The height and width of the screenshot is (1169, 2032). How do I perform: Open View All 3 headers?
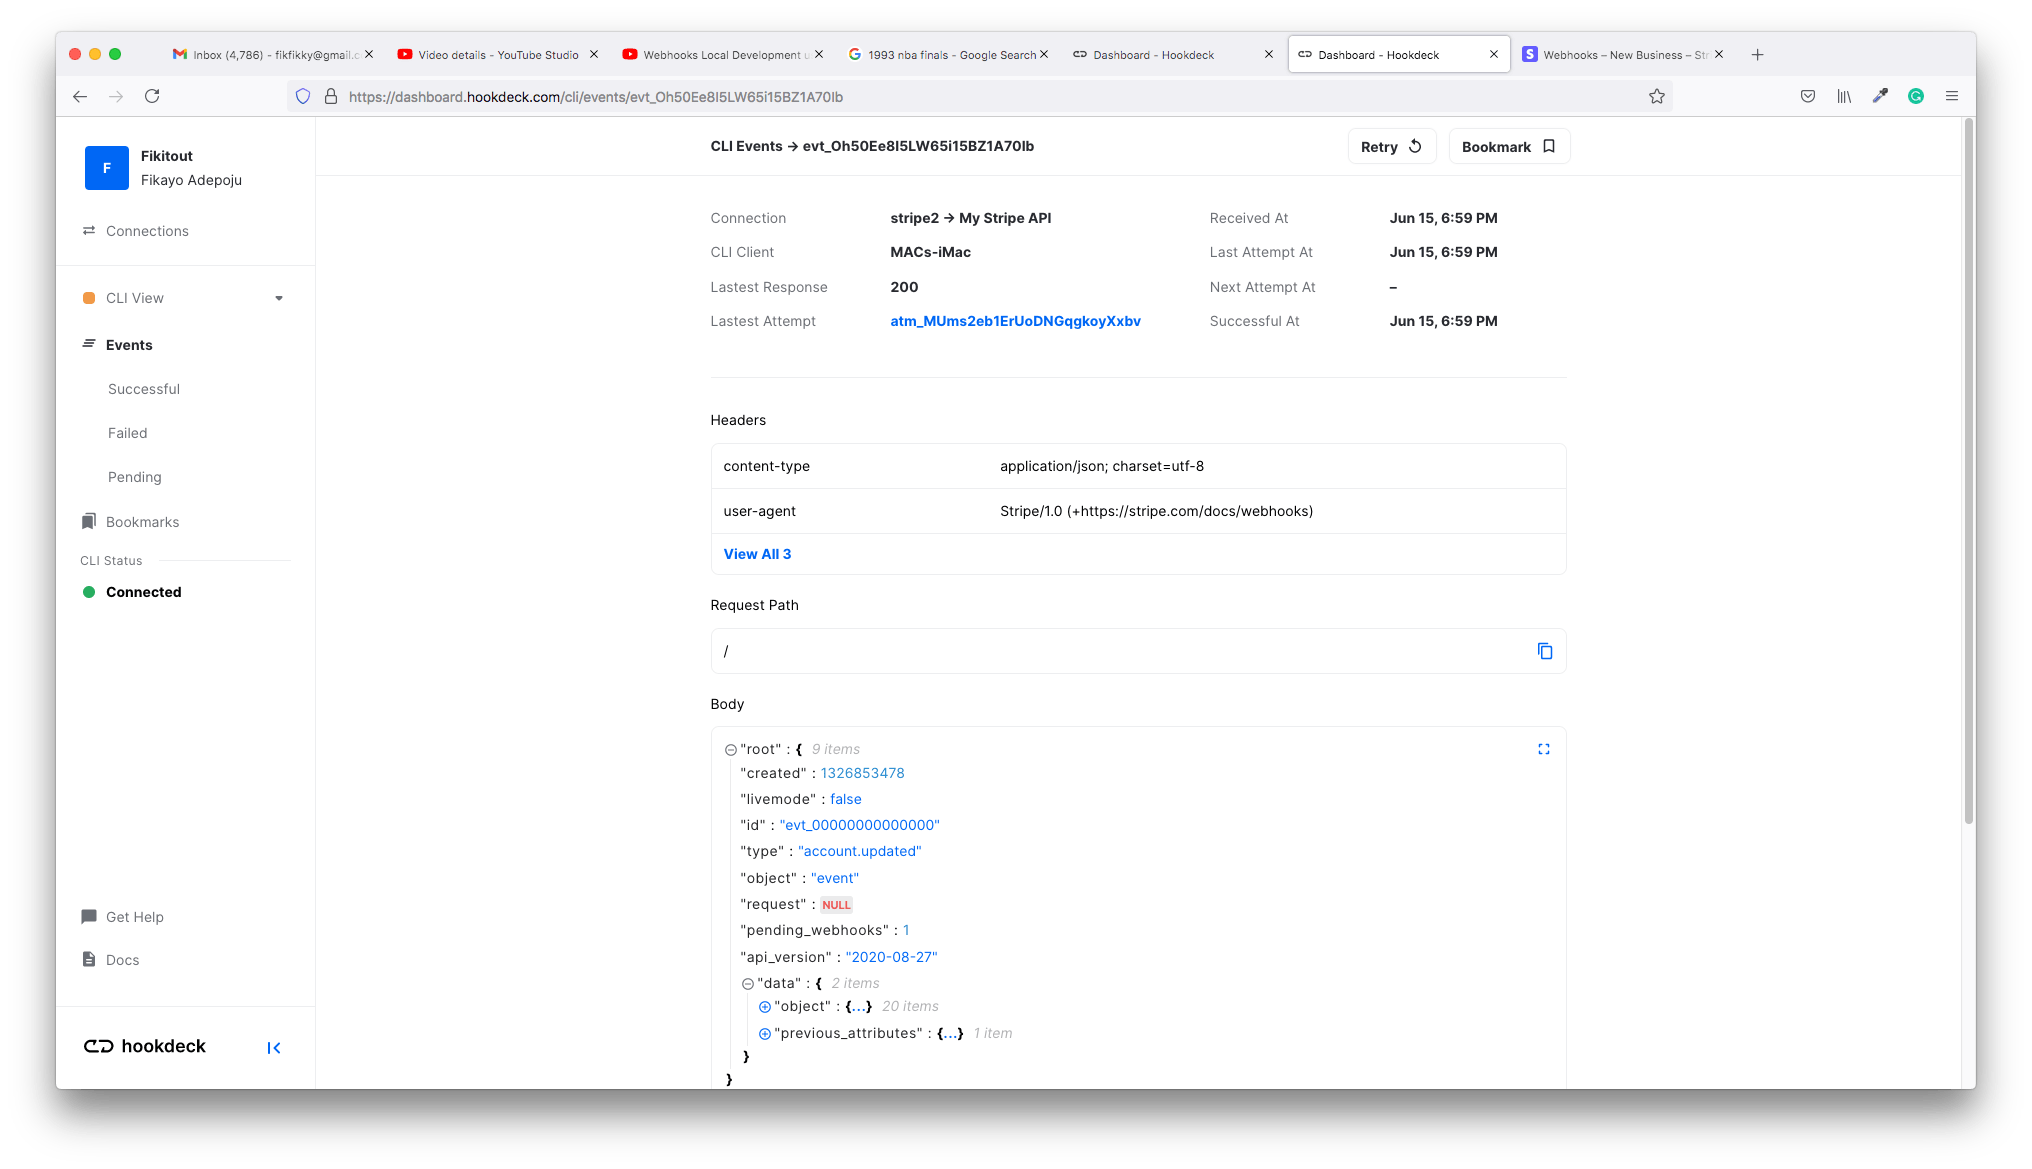757,553
